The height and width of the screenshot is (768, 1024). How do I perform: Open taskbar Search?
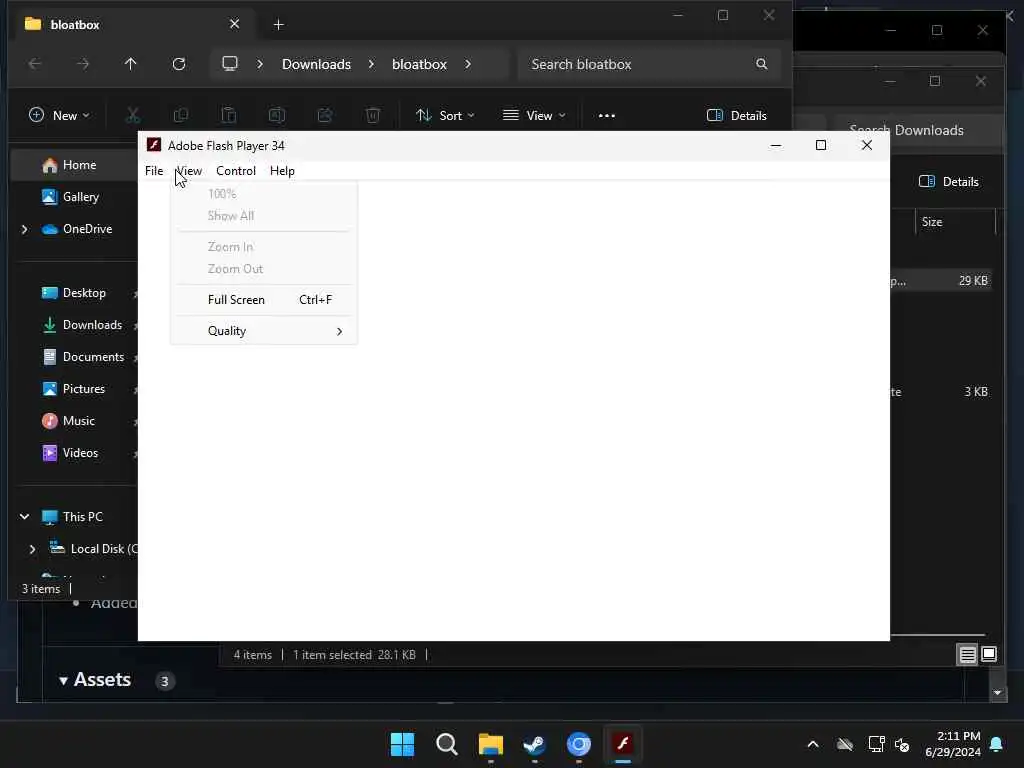[x=447, y=744]
